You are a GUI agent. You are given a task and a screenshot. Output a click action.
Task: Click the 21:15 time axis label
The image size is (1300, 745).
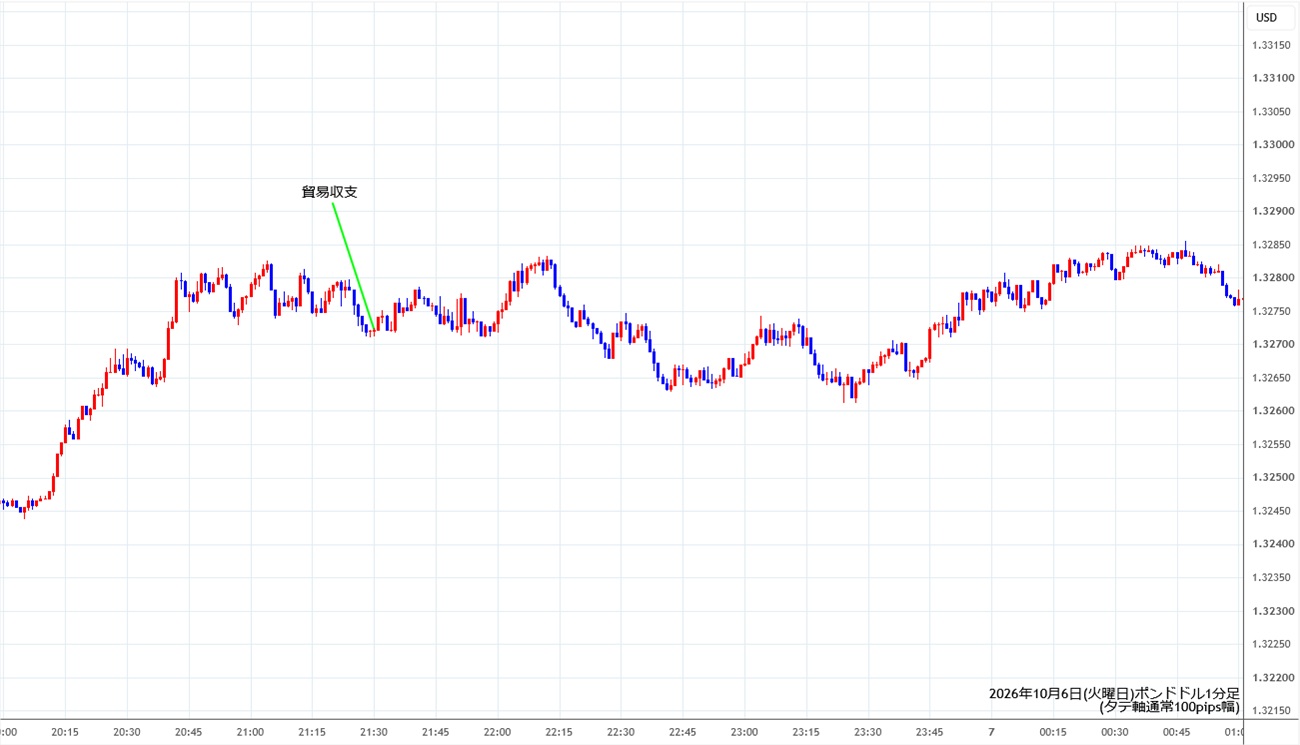pyautogui.click(x=312, y=732)
